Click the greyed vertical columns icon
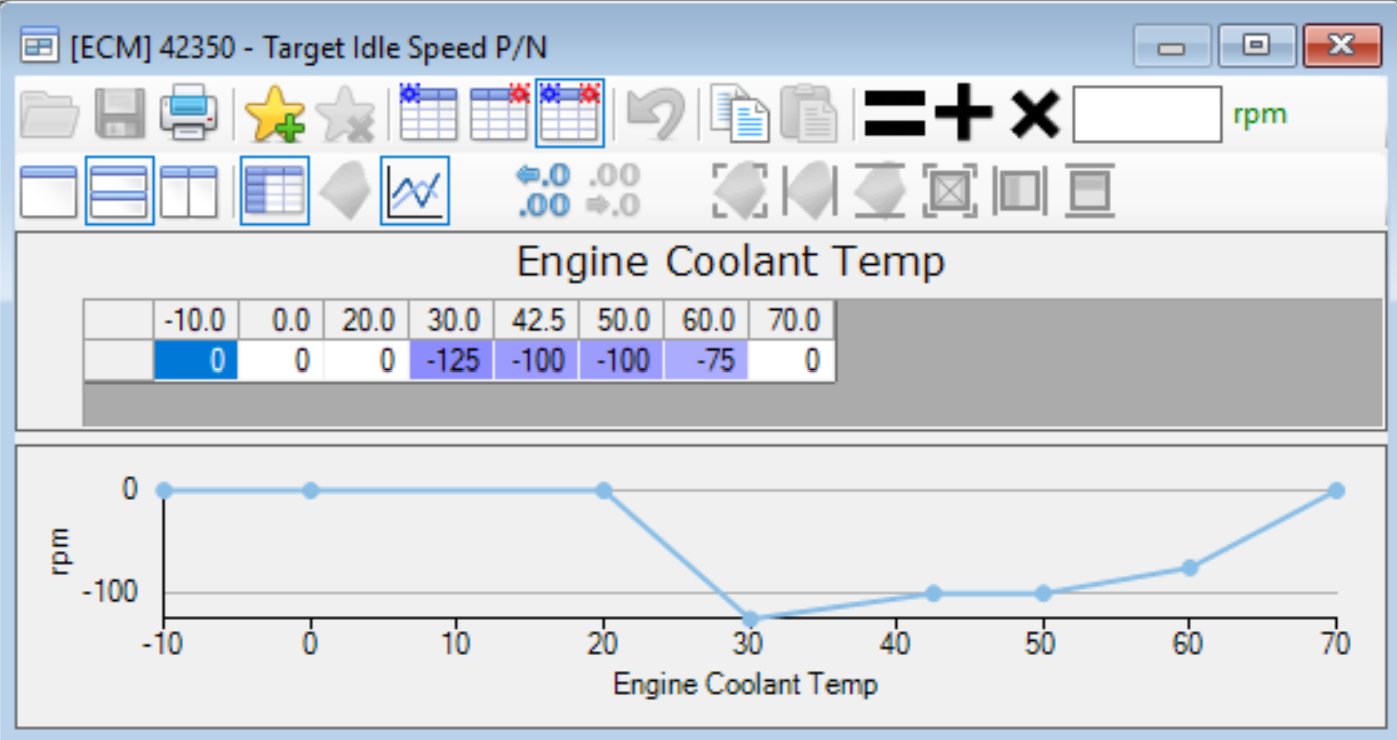Screen dimensions: 1397x740 [x=1019, y=190]
